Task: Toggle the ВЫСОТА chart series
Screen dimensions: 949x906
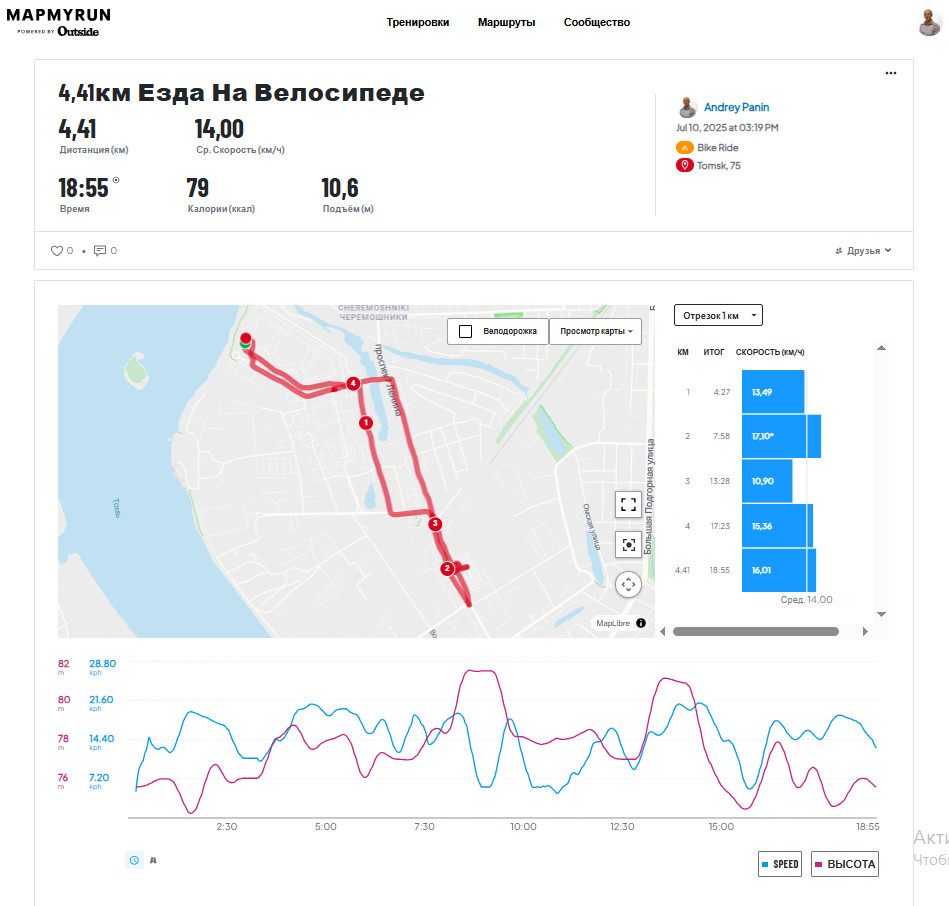Action: [x=844, y=864]
